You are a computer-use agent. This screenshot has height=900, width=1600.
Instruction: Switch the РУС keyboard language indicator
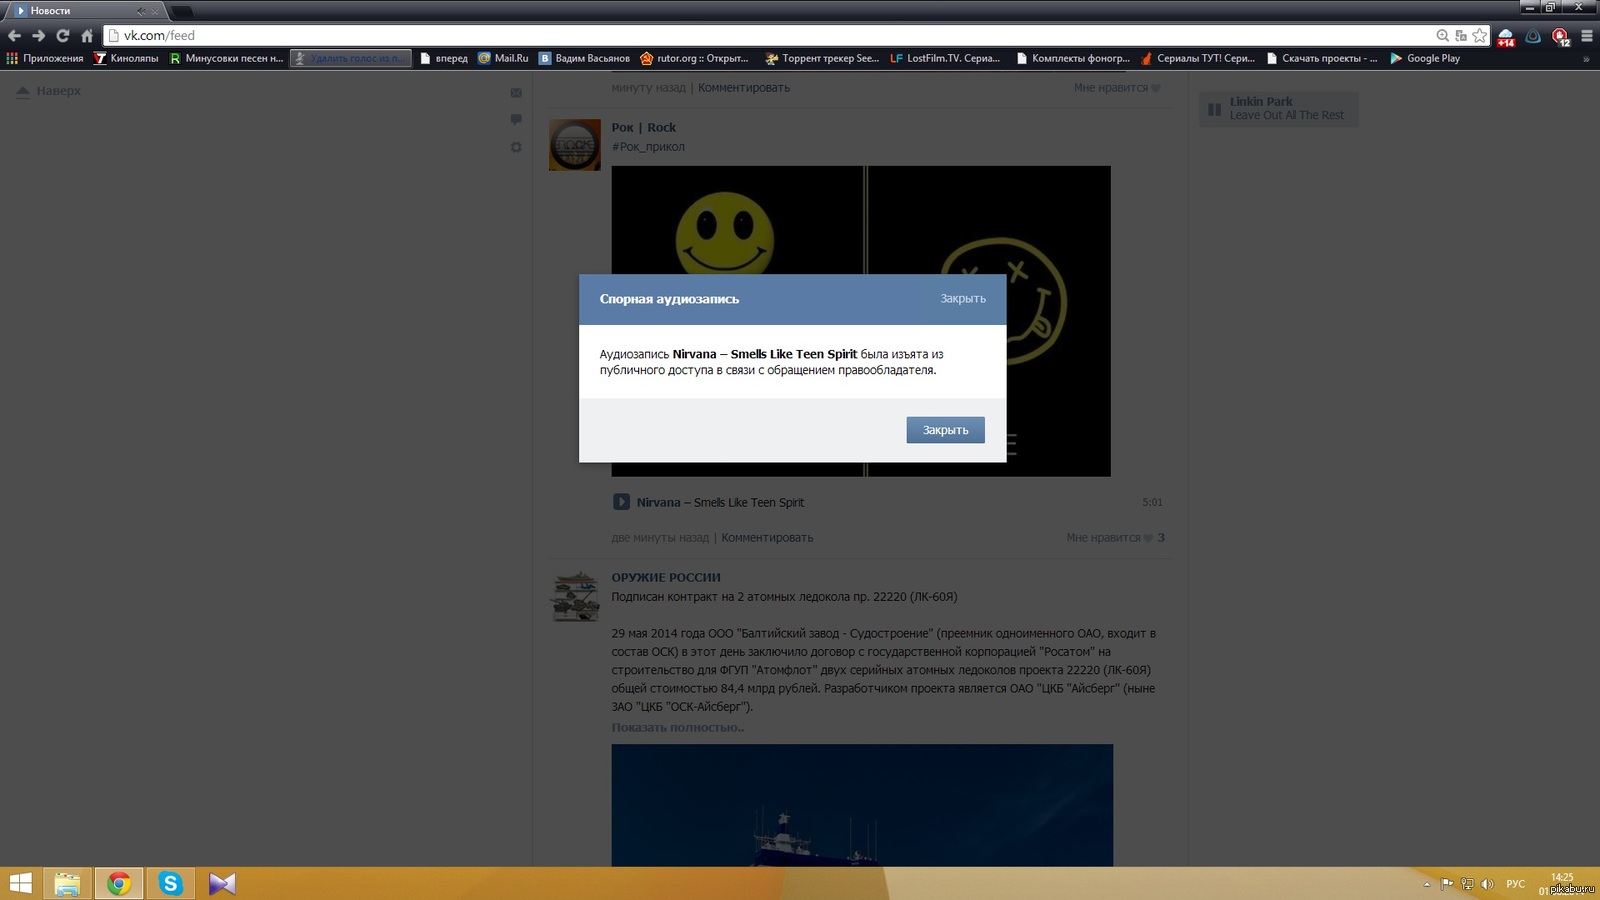[1516, 884]
